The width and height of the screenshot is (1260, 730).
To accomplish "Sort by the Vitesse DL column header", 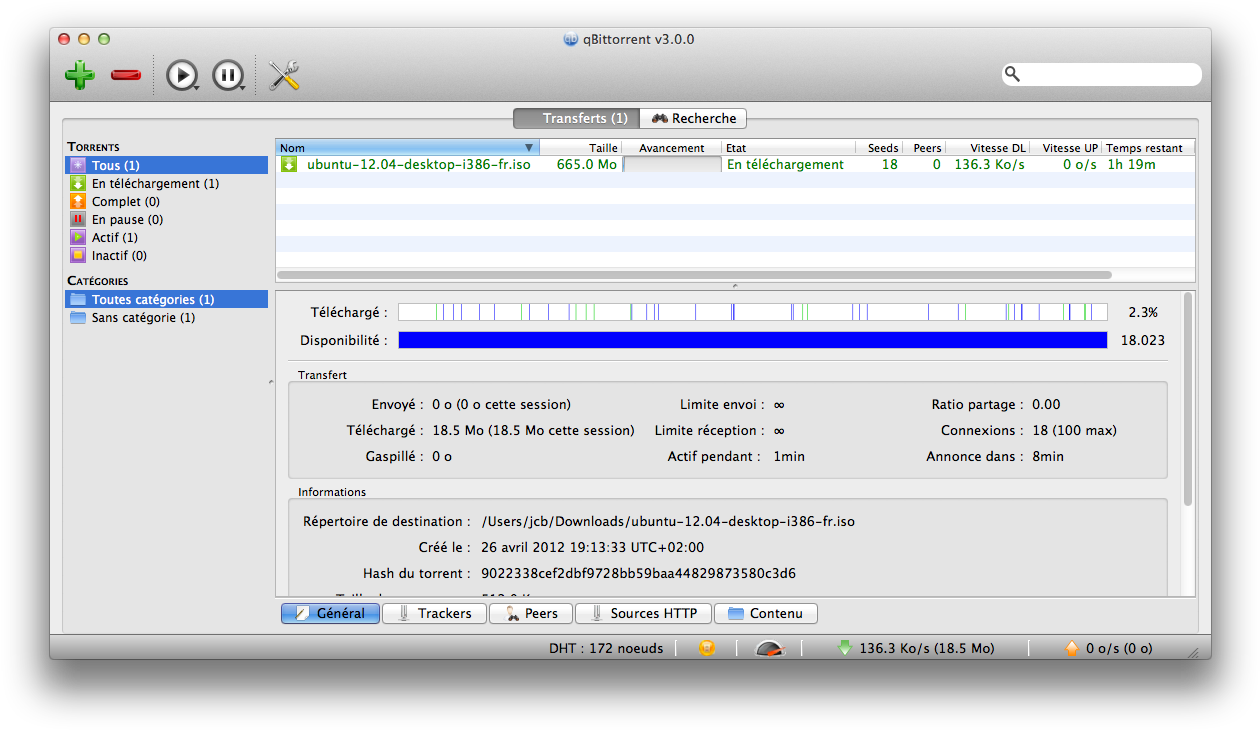I will coord(987,147).
